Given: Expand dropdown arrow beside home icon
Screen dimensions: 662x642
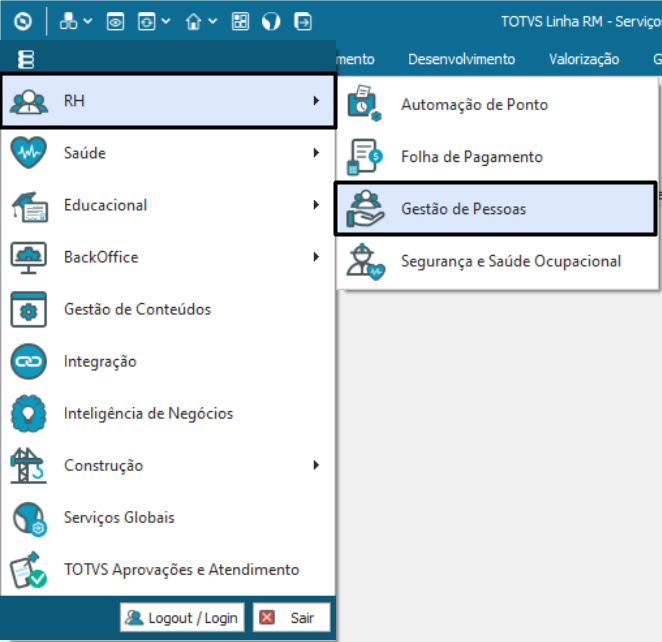Looking at the screenshot, I should (x=213, y=21).
